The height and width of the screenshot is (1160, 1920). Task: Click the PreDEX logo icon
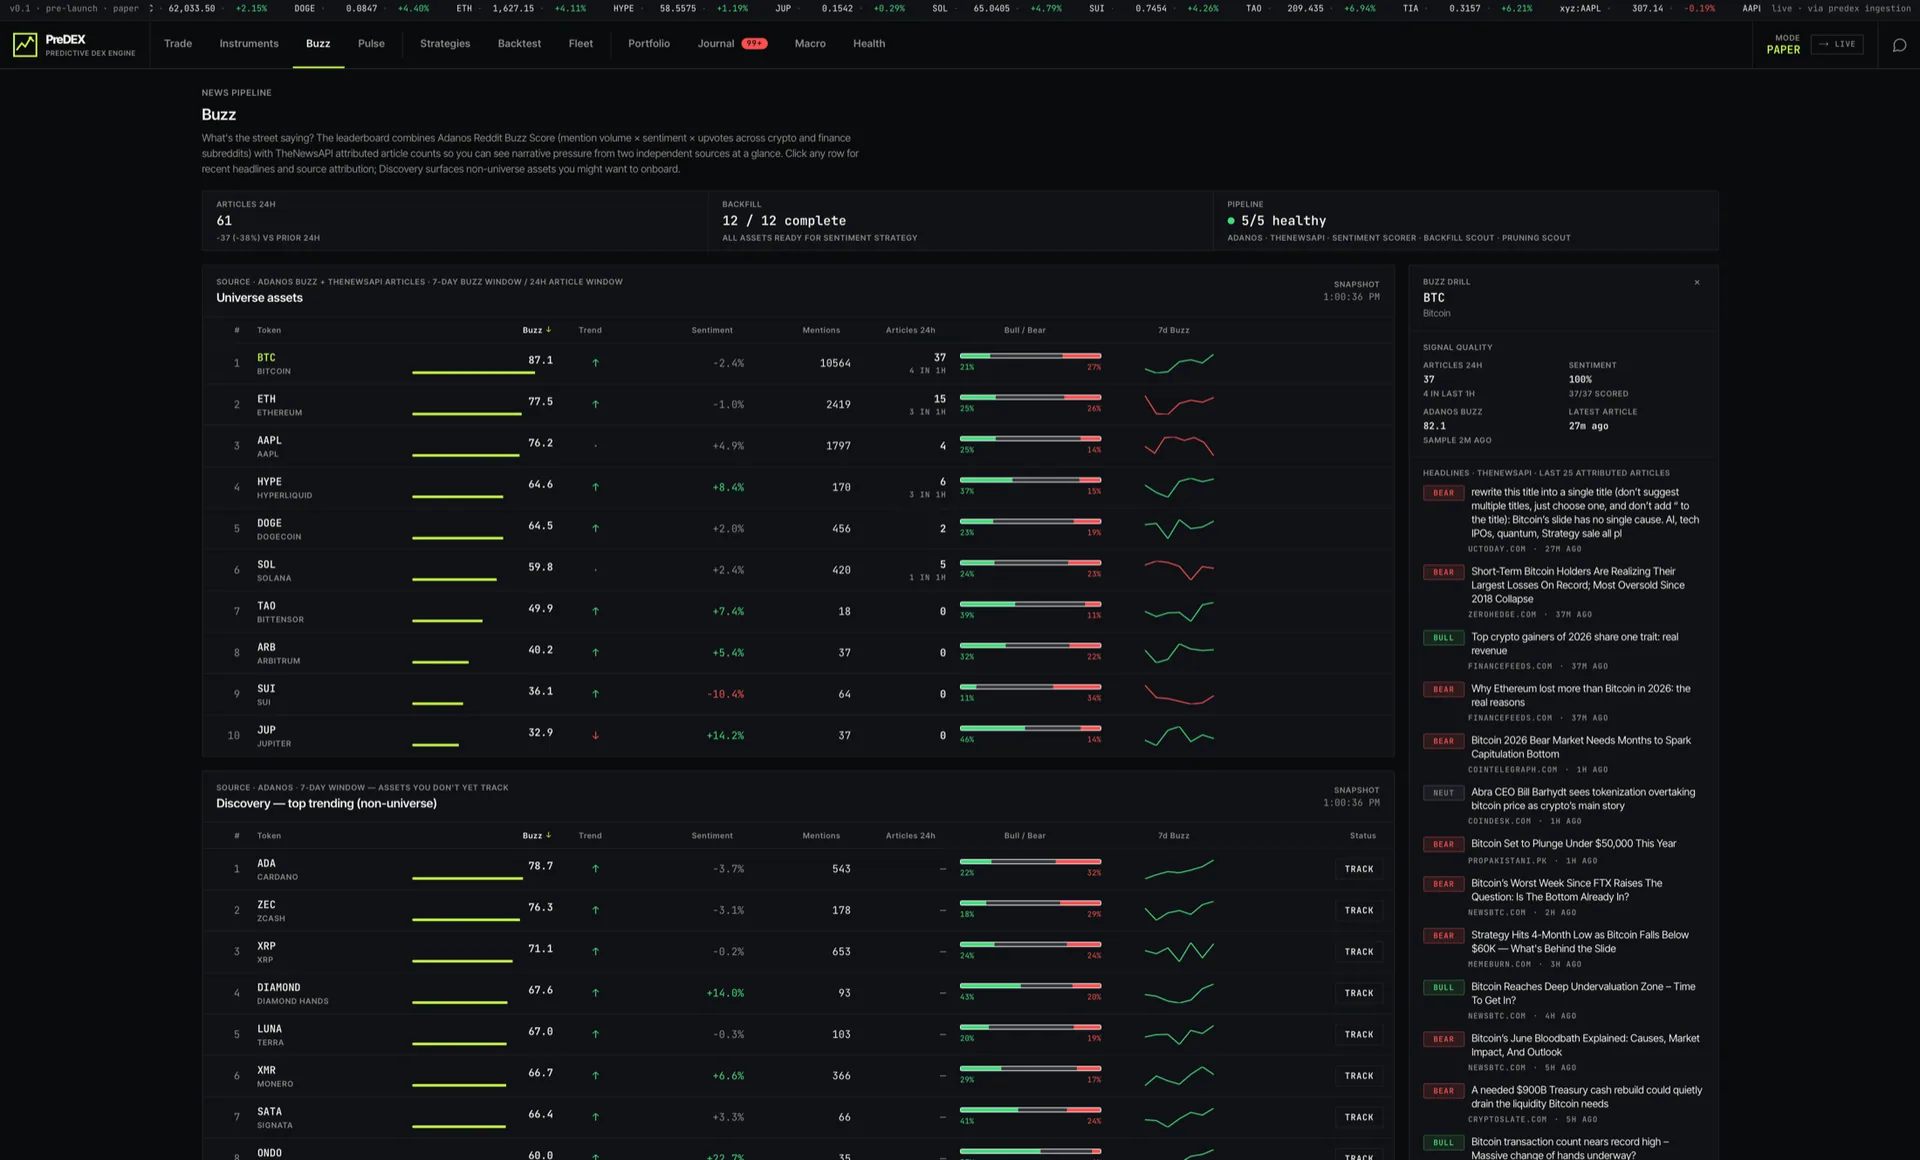tap(25, 45)
